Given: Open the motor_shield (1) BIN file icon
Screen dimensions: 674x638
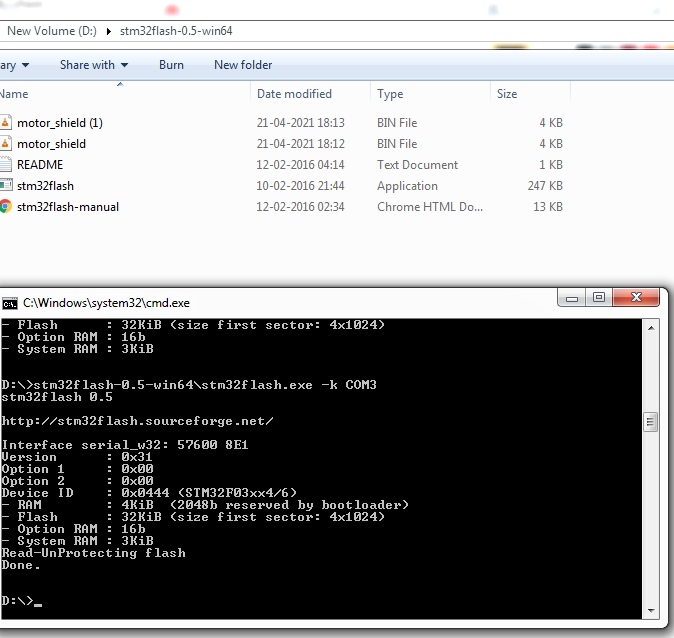Looking at the screenshot, I should [x=5, y=123].
